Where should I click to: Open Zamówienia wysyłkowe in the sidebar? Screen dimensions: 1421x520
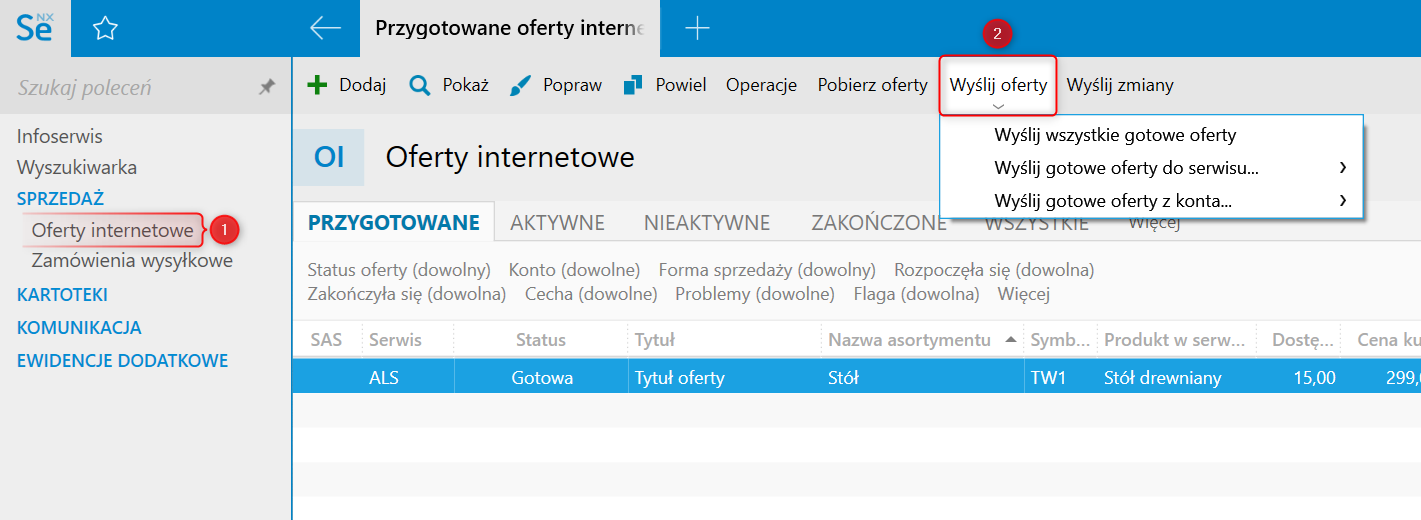132,261
